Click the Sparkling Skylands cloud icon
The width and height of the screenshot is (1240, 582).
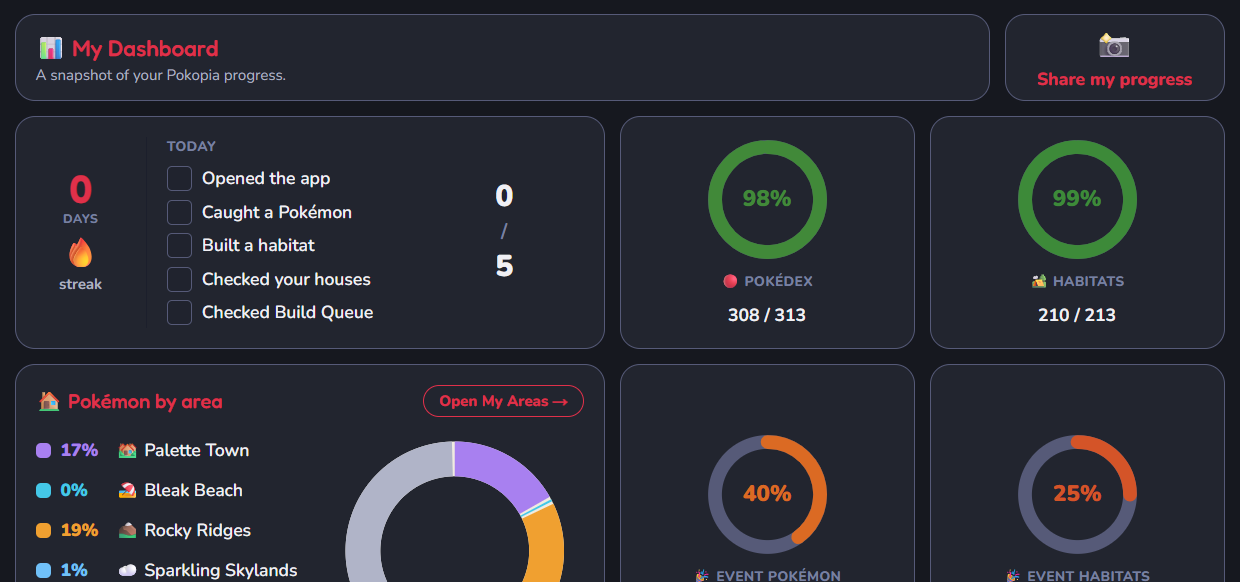click(x=127, y=570)
